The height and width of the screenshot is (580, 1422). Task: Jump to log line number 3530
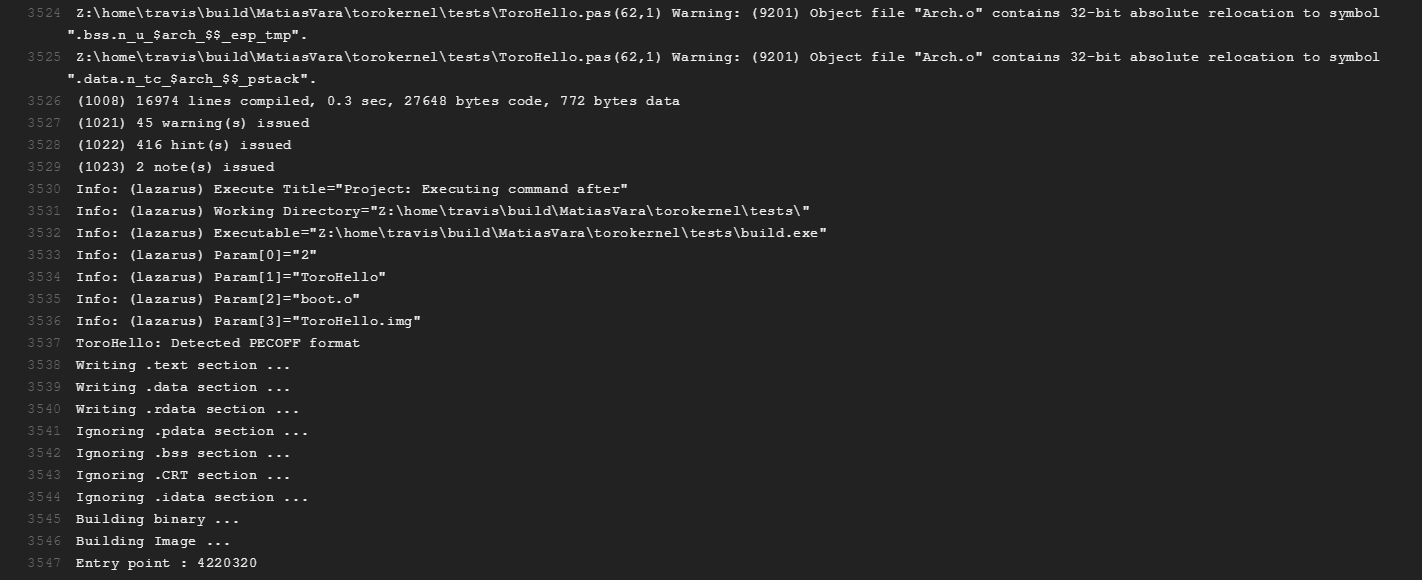(x=43, y=189)
